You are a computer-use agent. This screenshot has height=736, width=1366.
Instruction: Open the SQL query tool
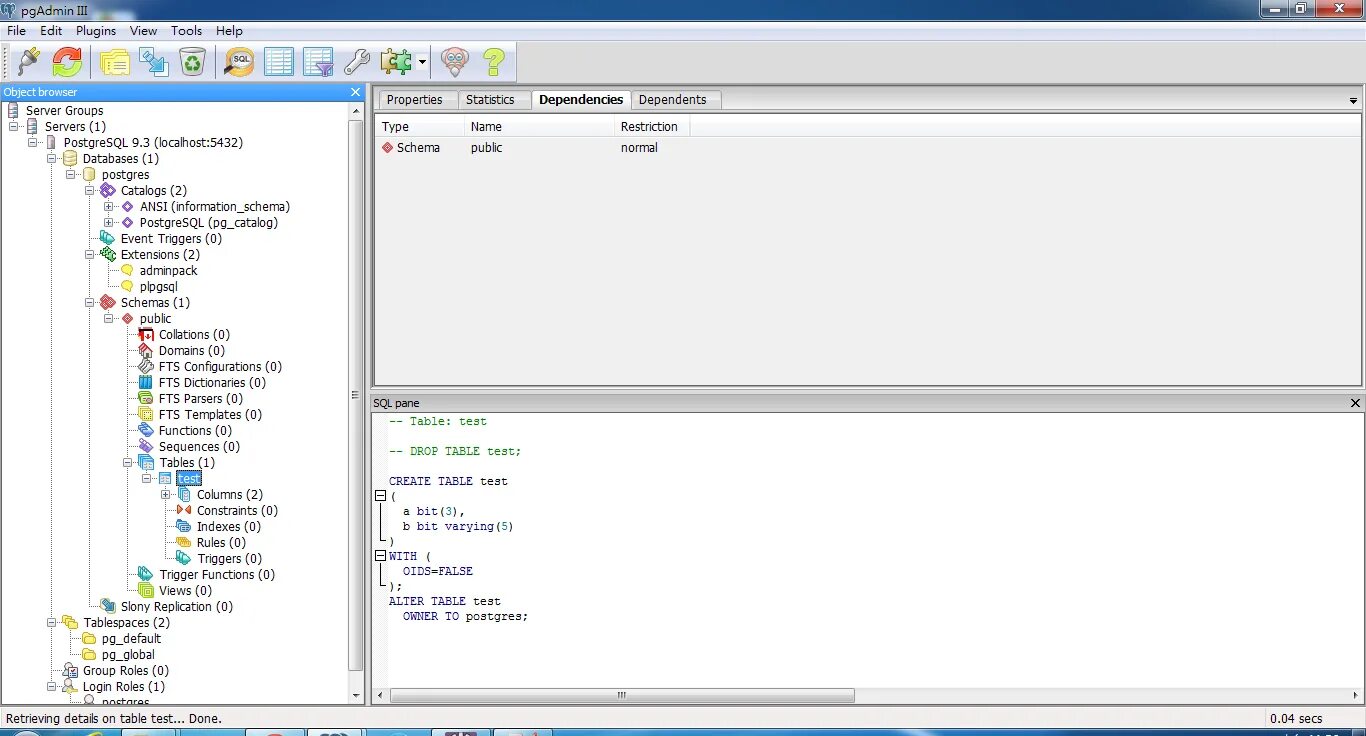[240, 62]
